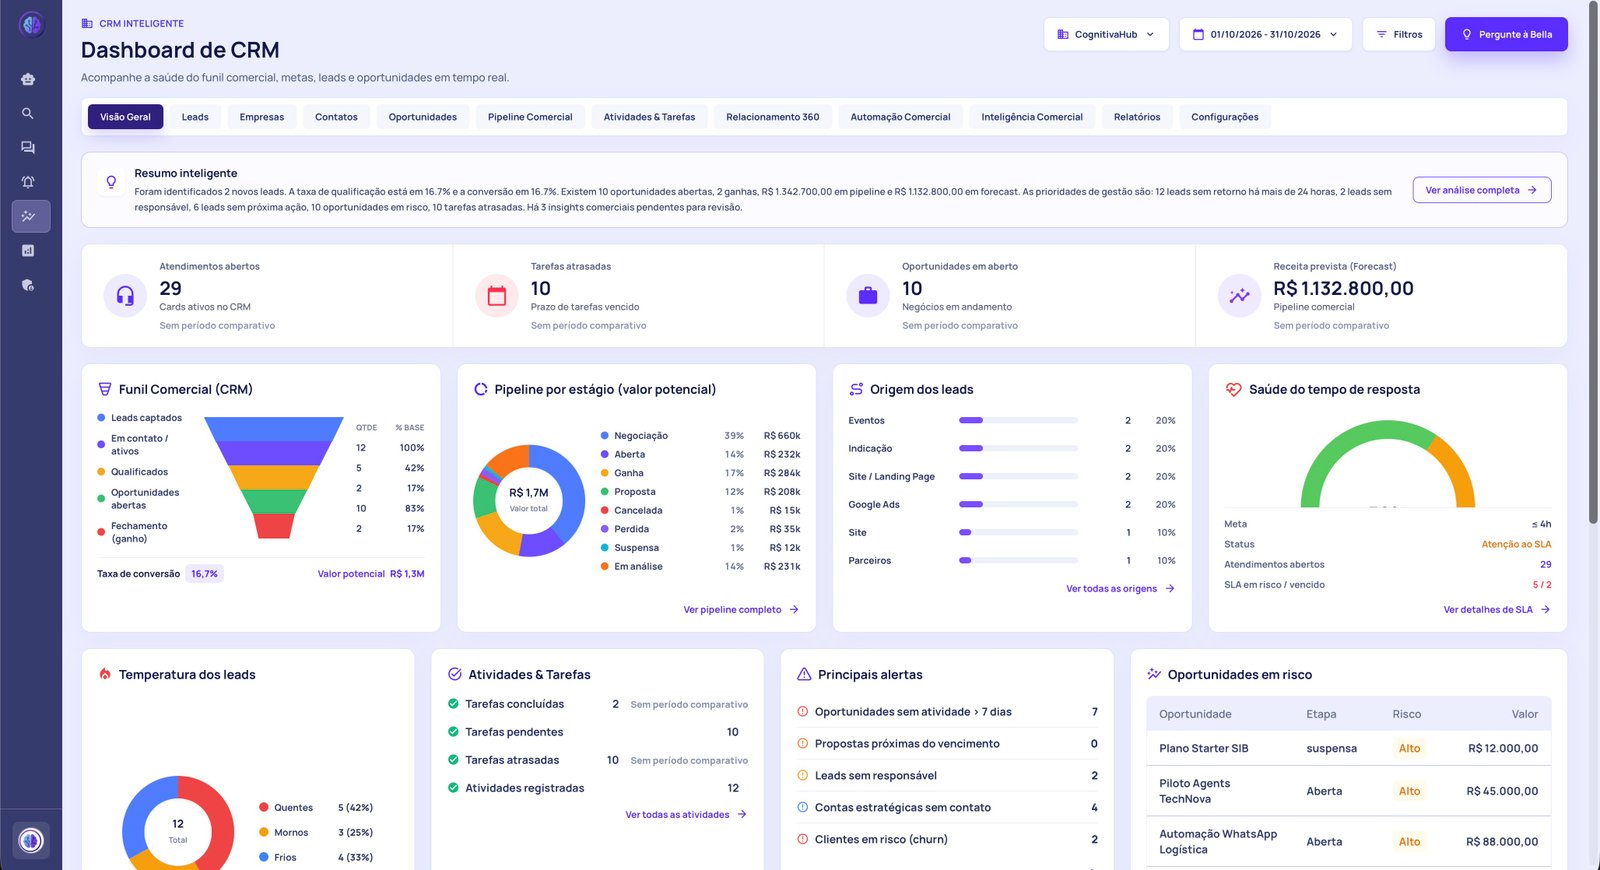Click the flame icon beside Temperatura dos leads
Screen dimensions: 1600x870
click(105, 675)
